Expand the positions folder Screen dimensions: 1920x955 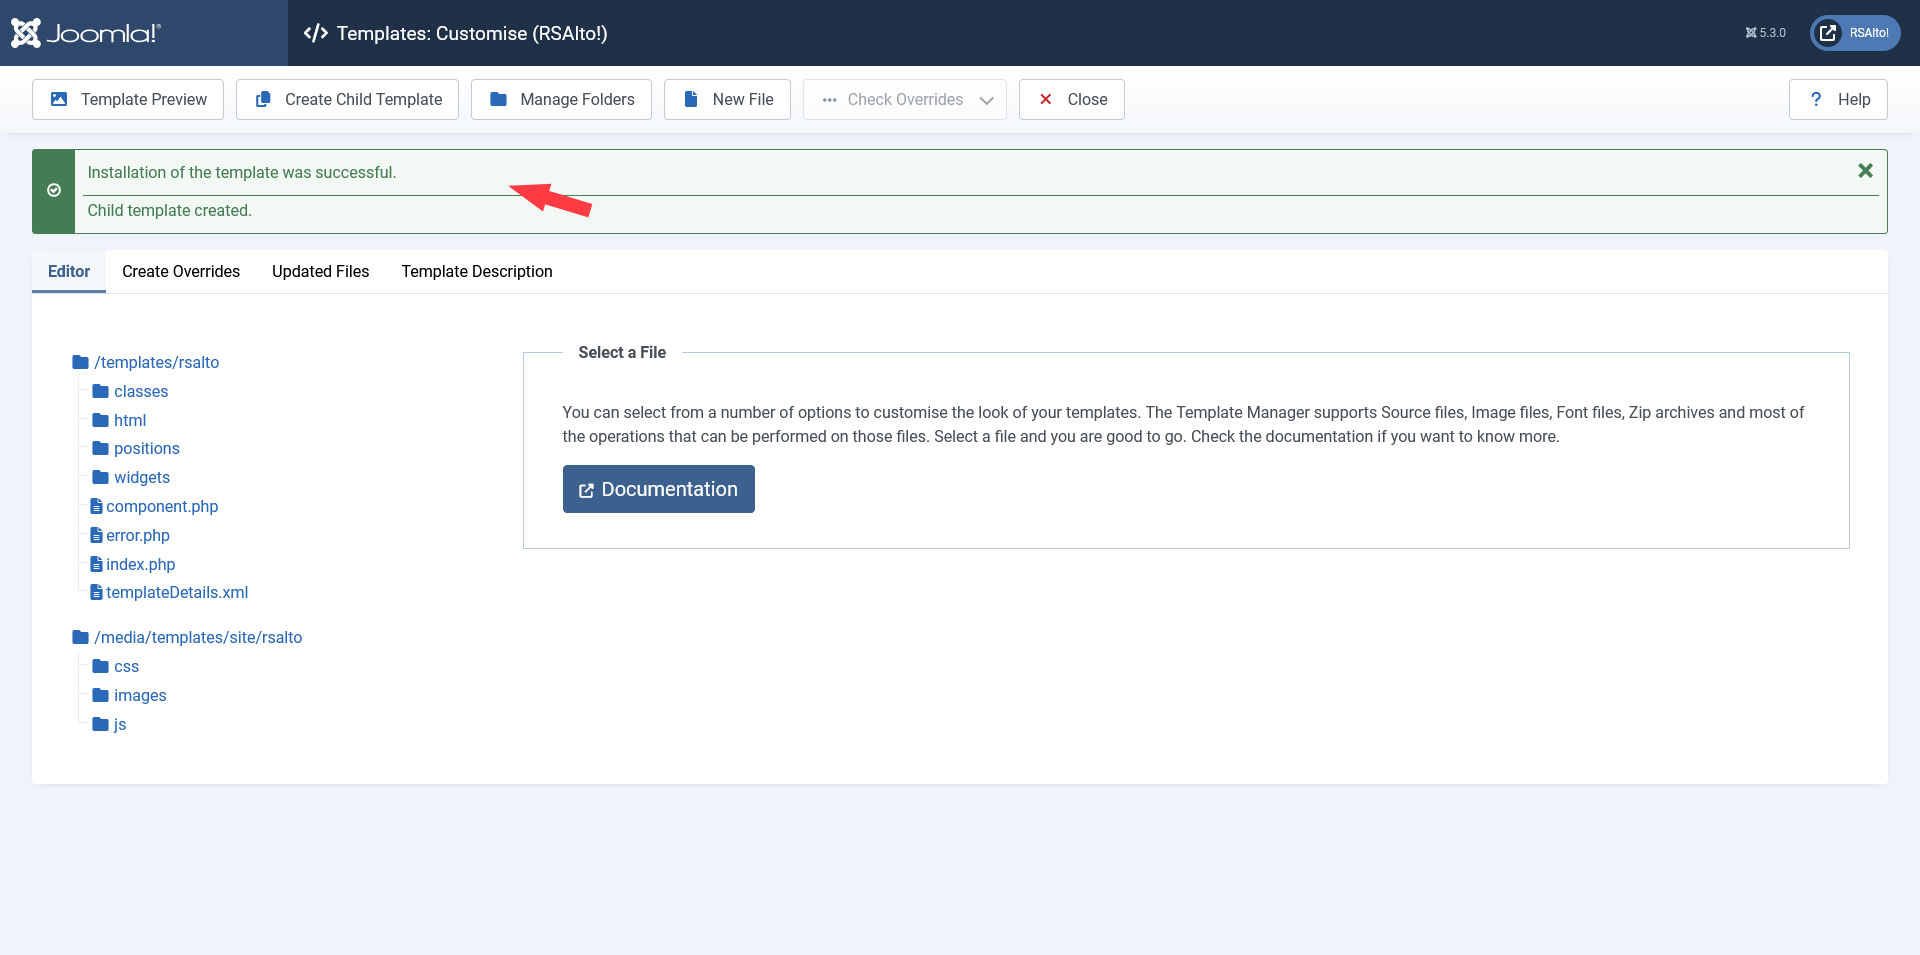(136, 448)
